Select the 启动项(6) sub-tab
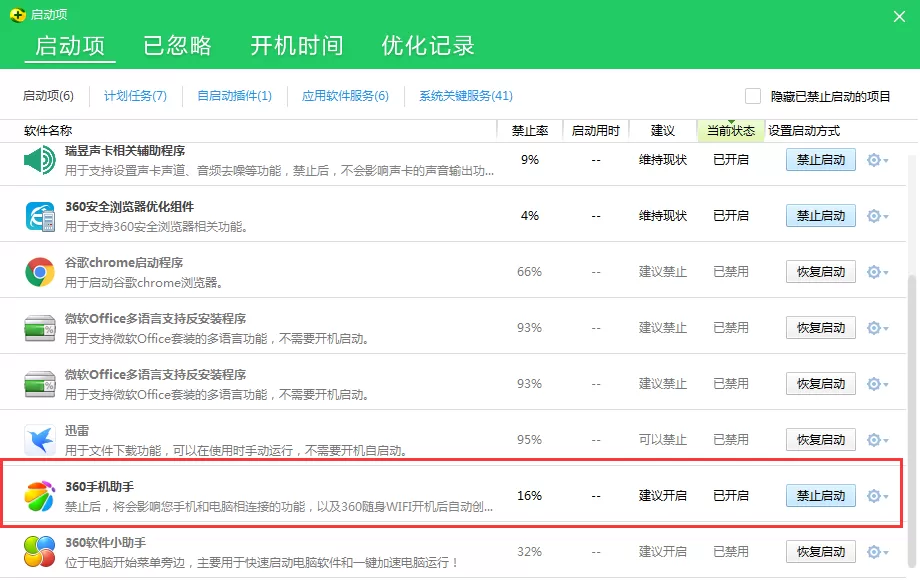This screenshot has width=920, height=580. click(x=48, y=96)
